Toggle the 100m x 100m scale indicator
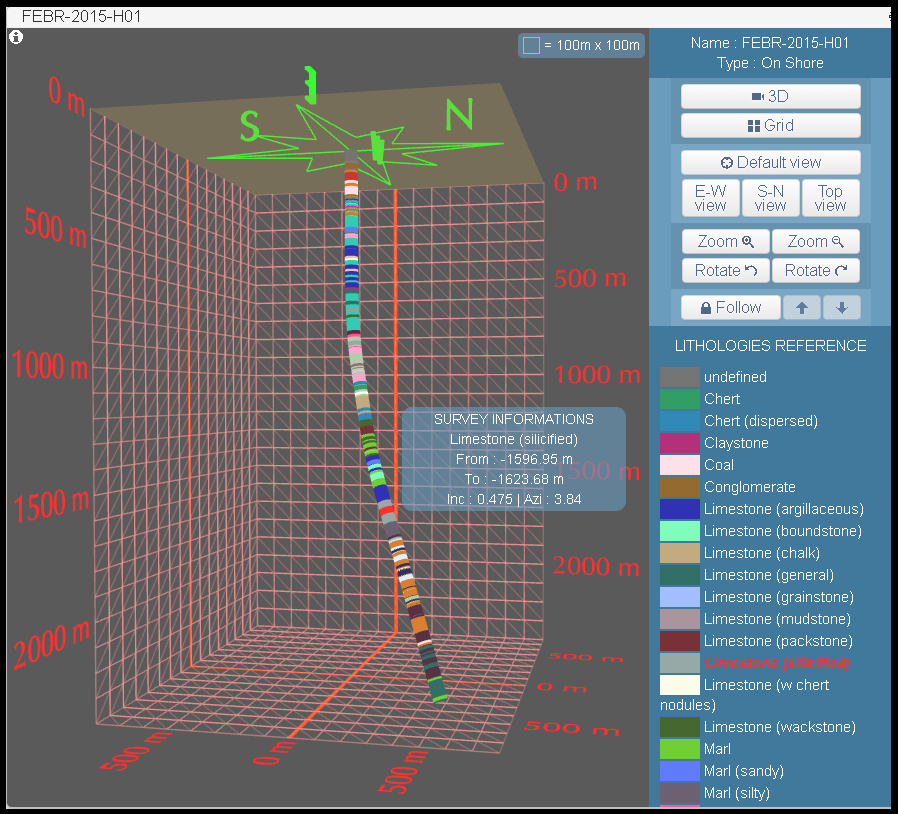Screen dimensions: 898x814 tap(581, 45)
